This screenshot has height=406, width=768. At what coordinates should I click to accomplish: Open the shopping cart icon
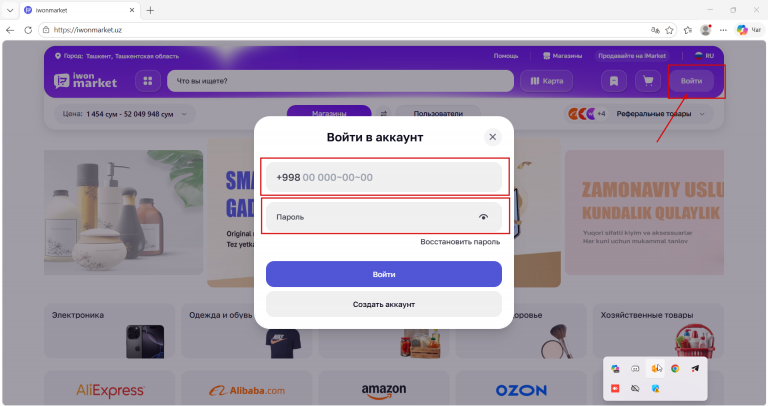[648, 81]
